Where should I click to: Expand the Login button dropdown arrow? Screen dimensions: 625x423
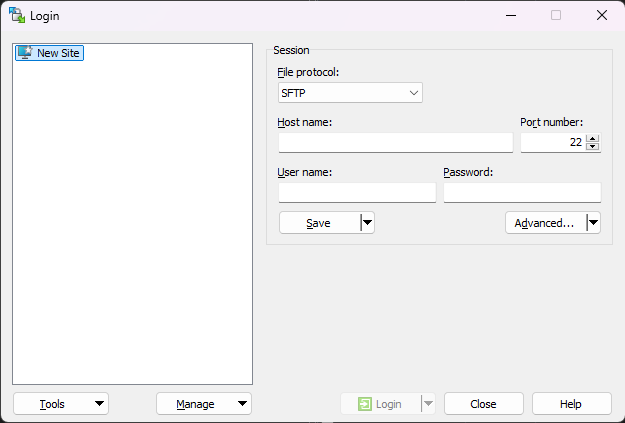pos(428,404)
